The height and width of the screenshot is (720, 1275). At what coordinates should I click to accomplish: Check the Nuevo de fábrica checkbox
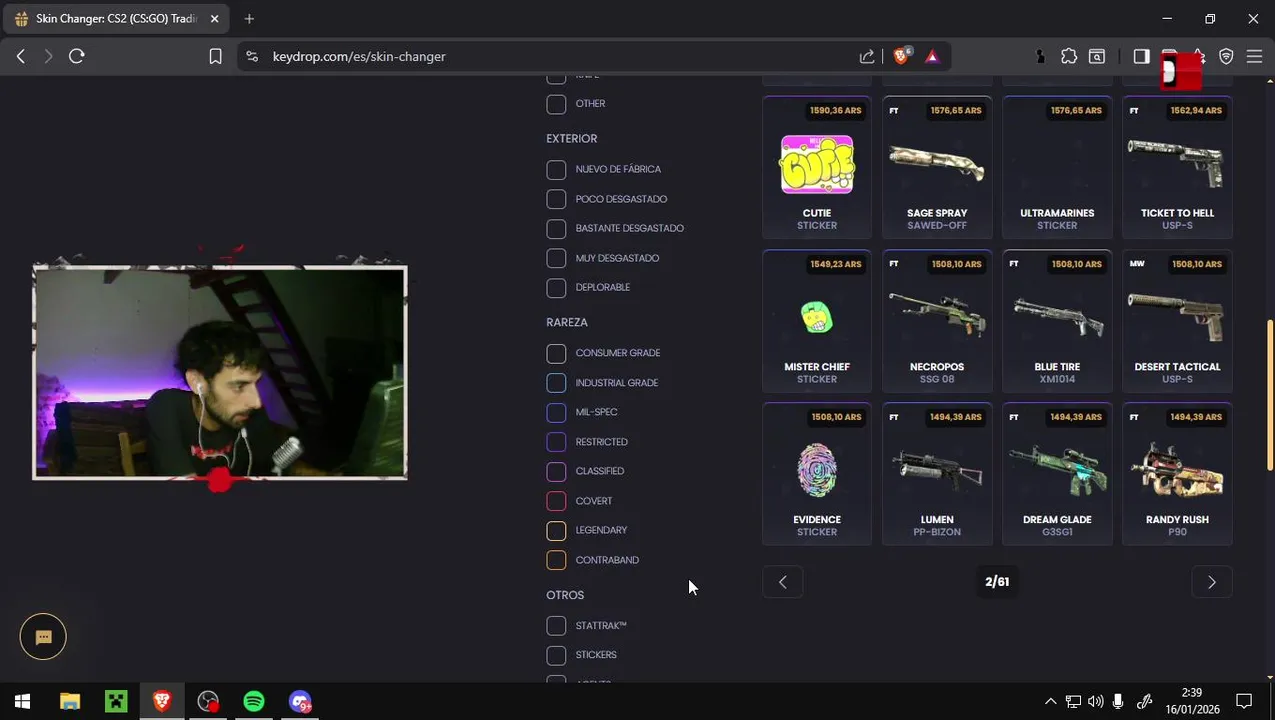(556, 170)
